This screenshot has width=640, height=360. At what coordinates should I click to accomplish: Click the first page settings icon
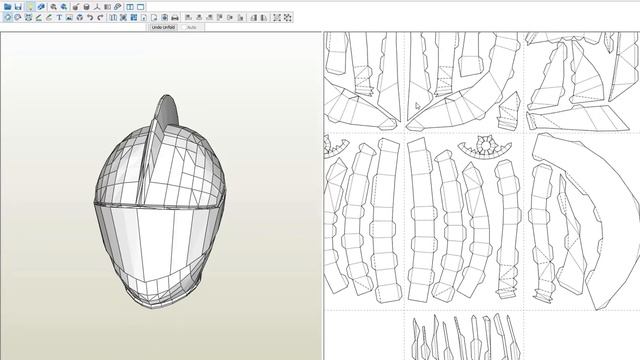pyautogui.click(x=144, y=18)
